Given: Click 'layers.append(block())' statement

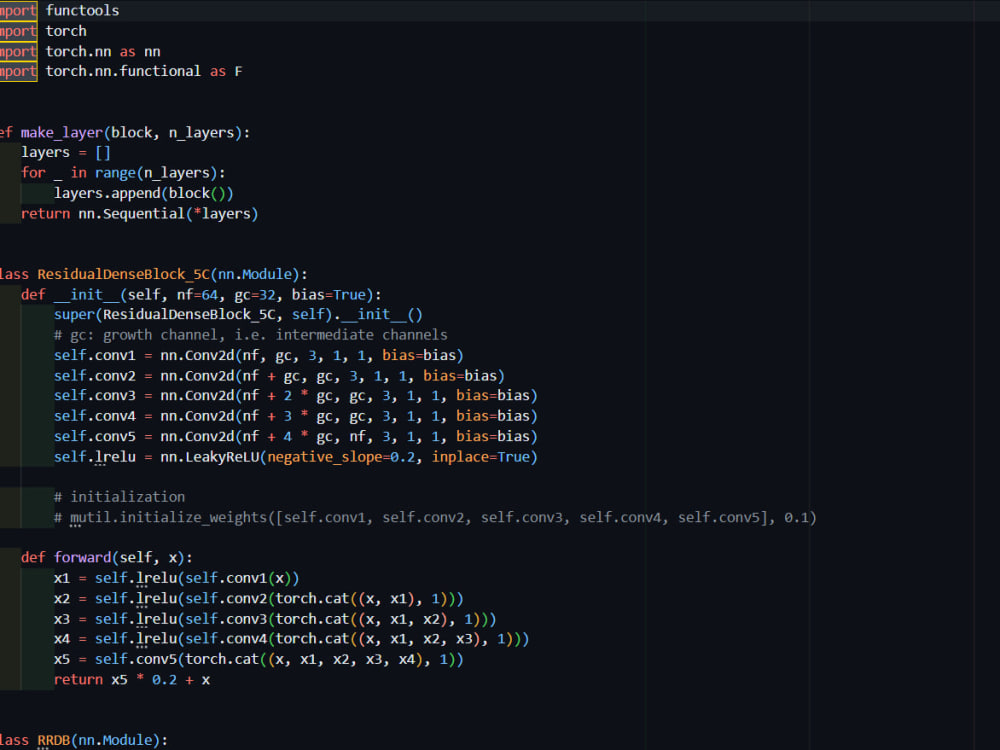Looking at the screenshot, I should pyautogui.click(x=143, y=193).
